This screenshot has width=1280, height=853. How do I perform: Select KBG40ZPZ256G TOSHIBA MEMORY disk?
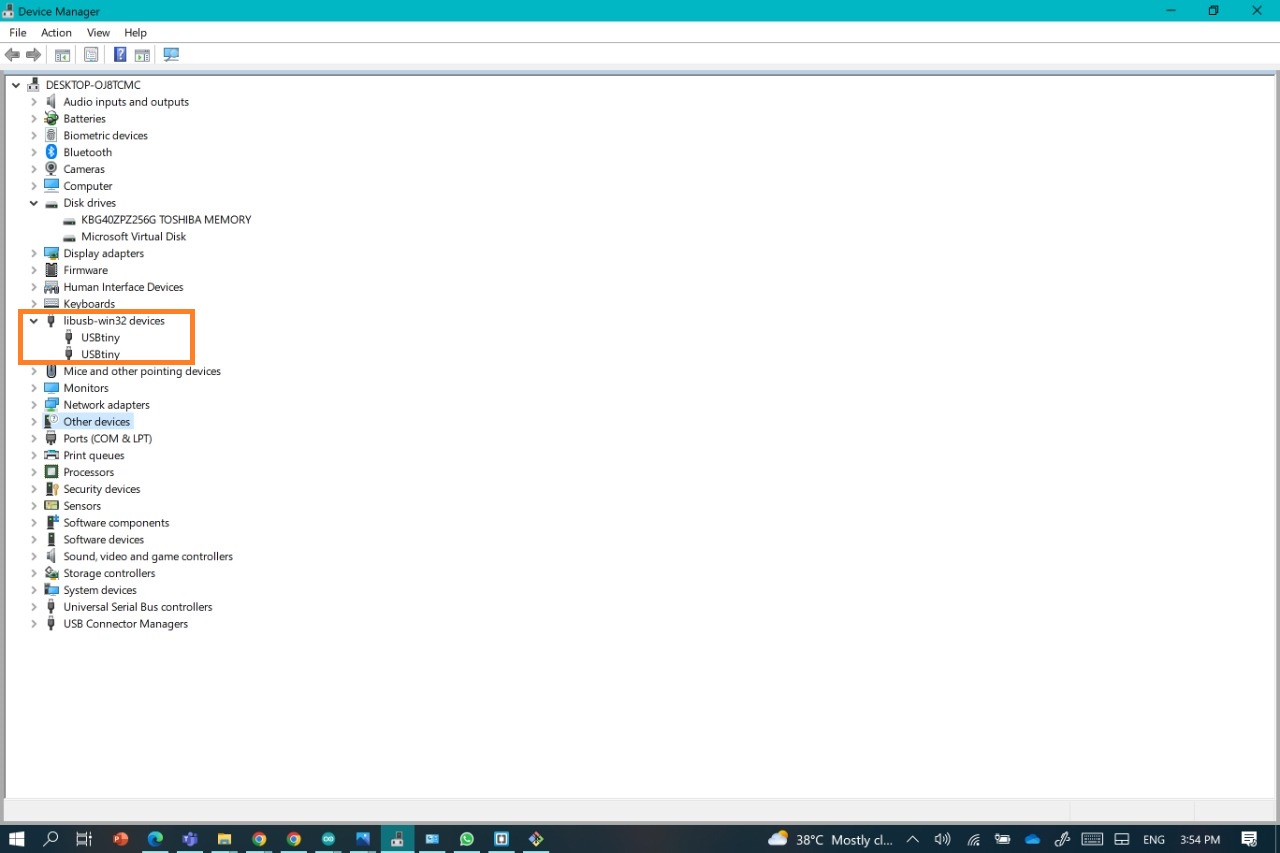[x=166, y=220]
